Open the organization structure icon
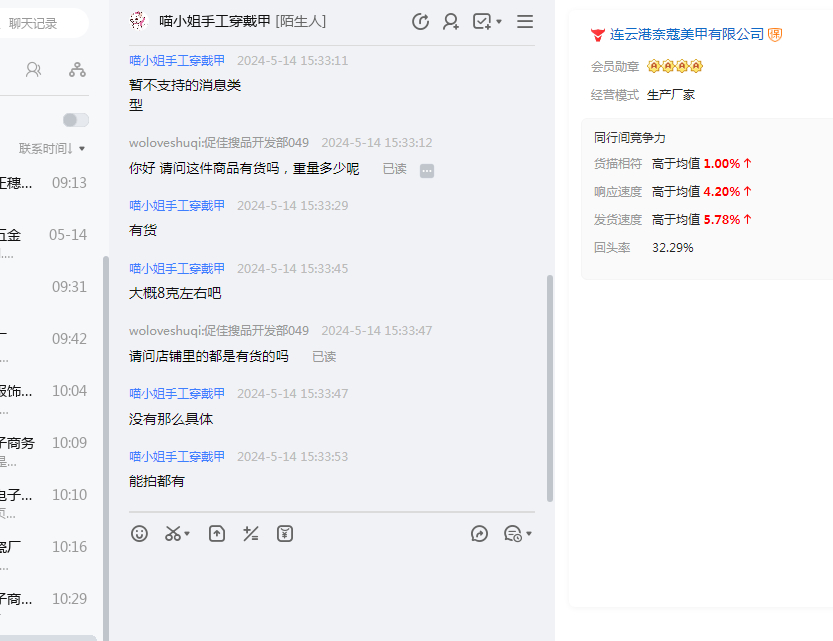Screen dimensions: 833x641 (77, 69)
